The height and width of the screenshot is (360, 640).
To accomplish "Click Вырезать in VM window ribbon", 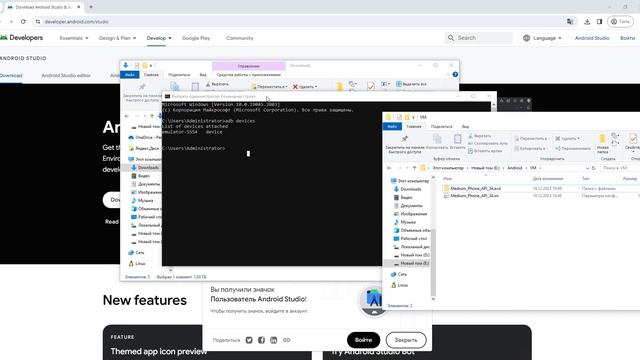I will pyautogui.click(x=480, y=136).
